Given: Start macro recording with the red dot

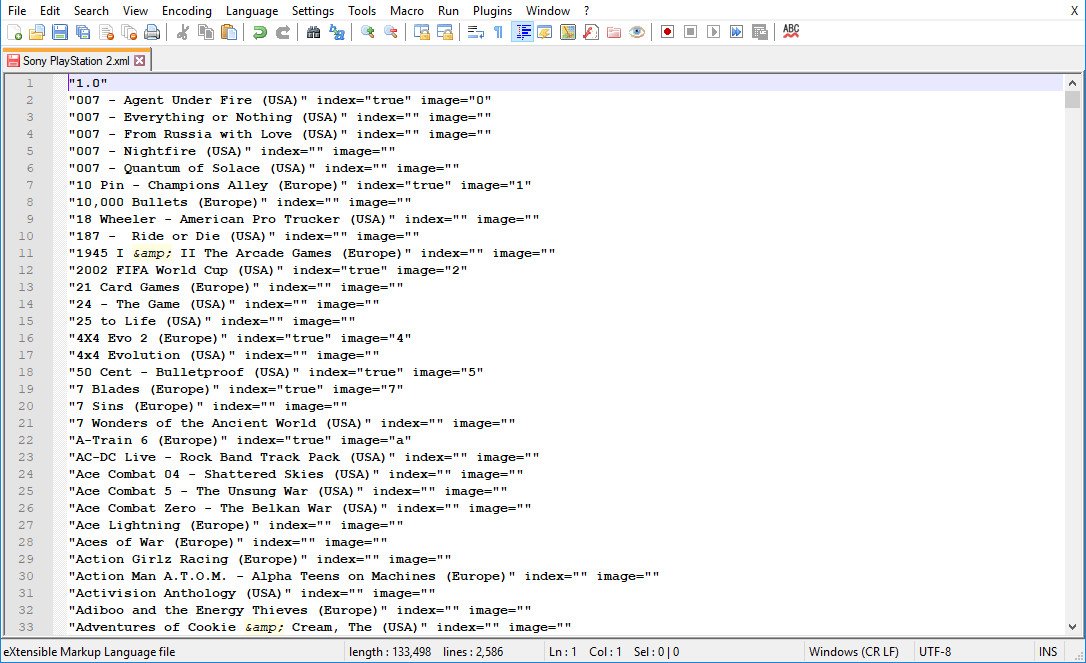Looking at the screenshot, I should pos(668,32).
